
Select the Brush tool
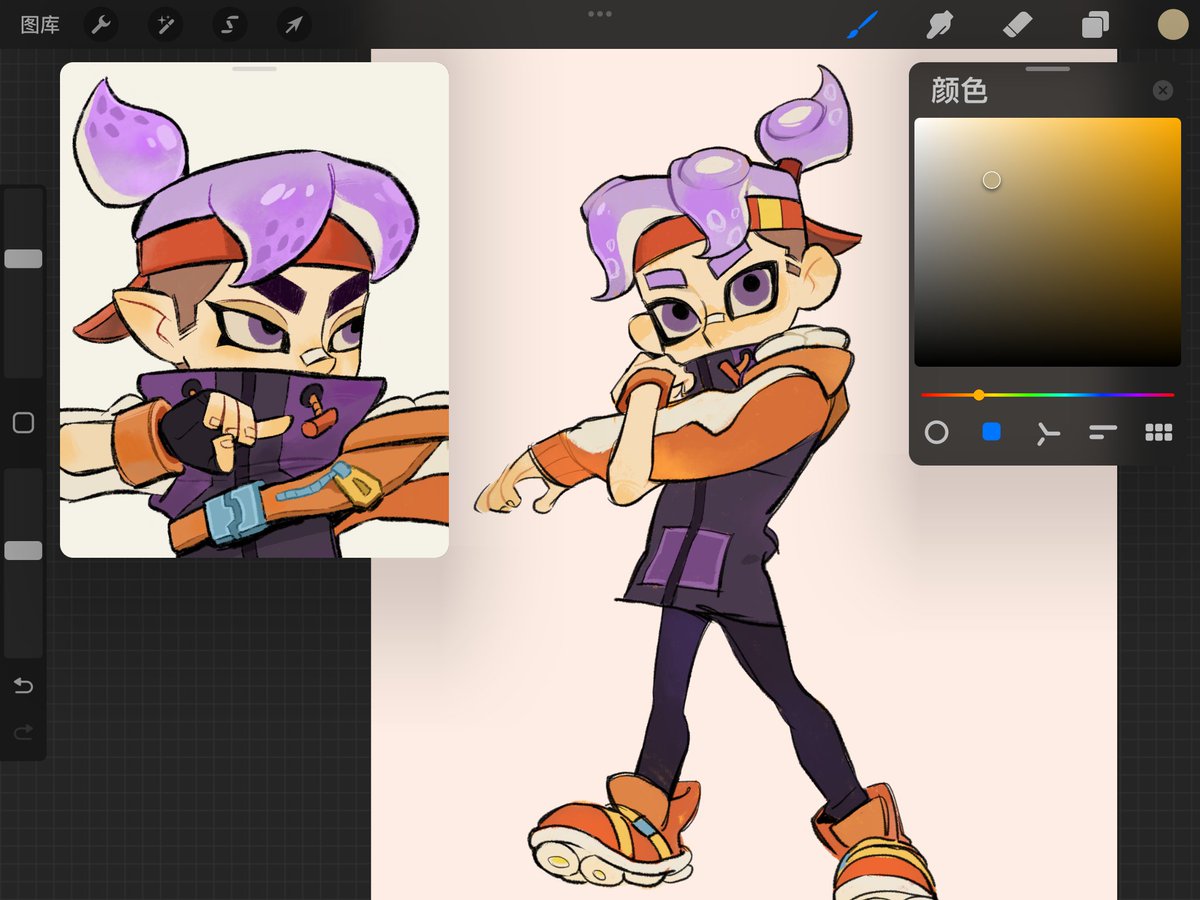[x=862, y=25]
